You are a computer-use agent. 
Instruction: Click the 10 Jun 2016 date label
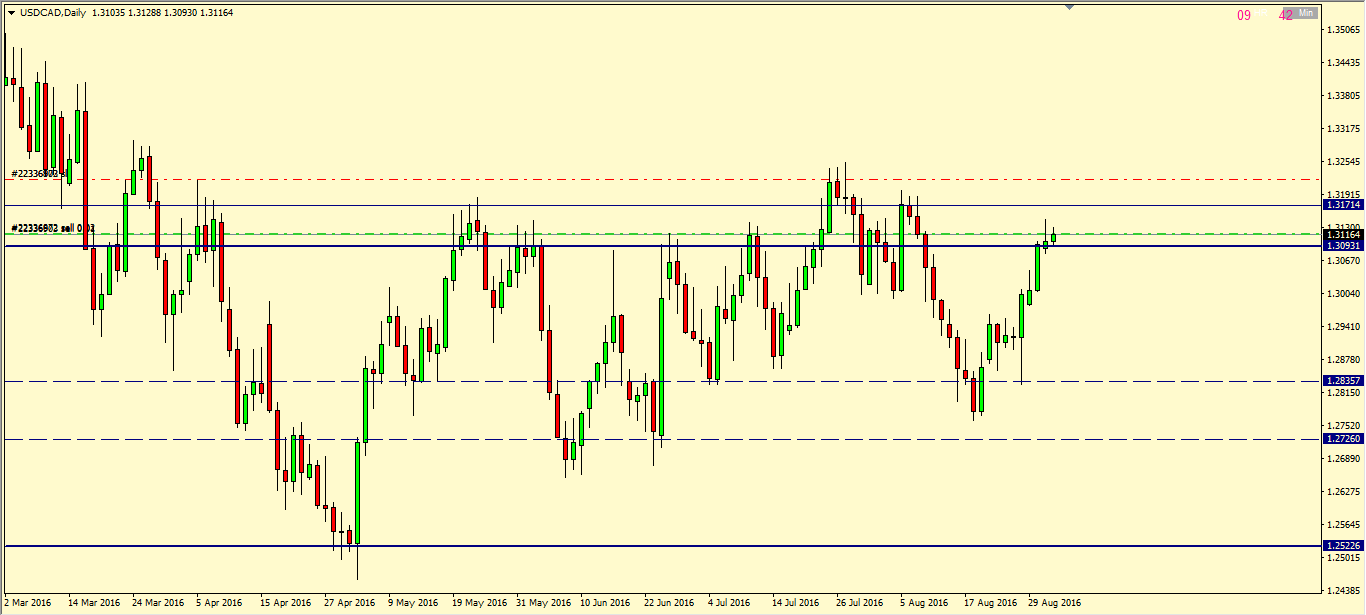pyautogui.click(x=607, y=603)
